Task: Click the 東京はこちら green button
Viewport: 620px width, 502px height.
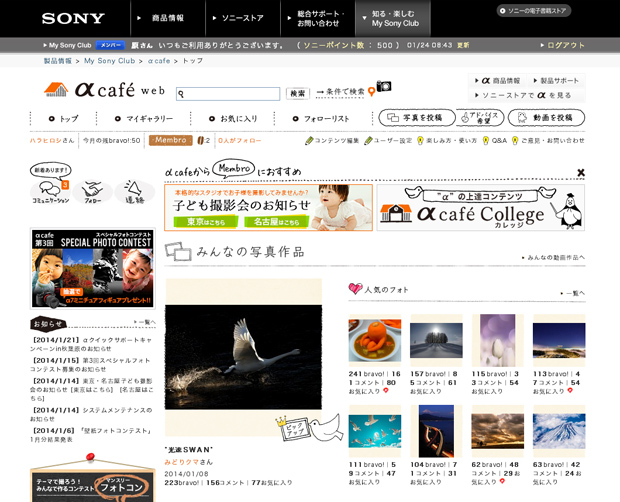Action: point(206,222)
